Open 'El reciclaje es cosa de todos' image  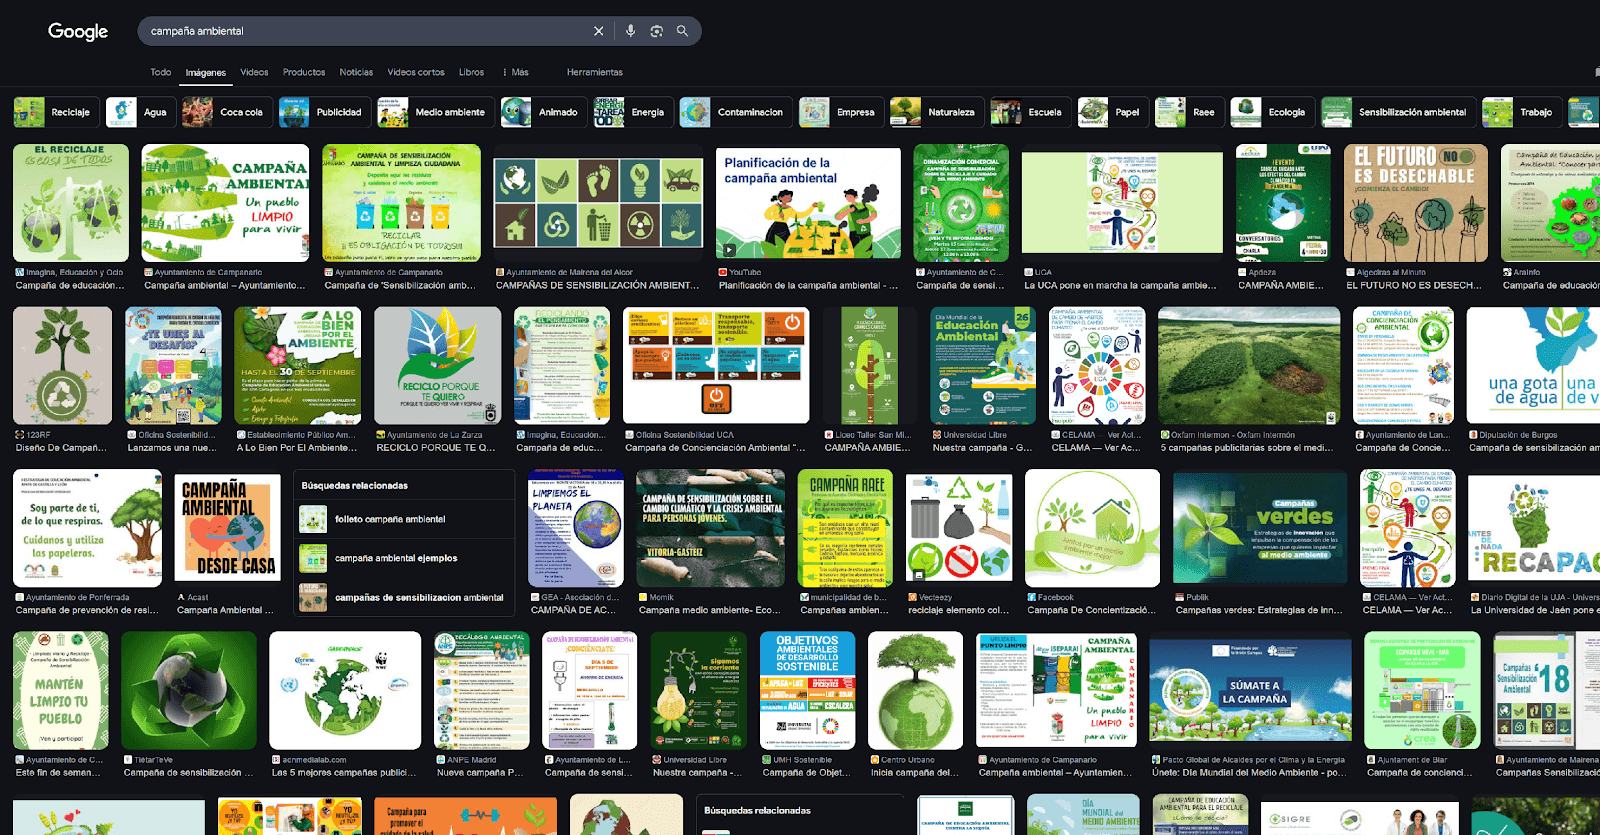point(70,203)
